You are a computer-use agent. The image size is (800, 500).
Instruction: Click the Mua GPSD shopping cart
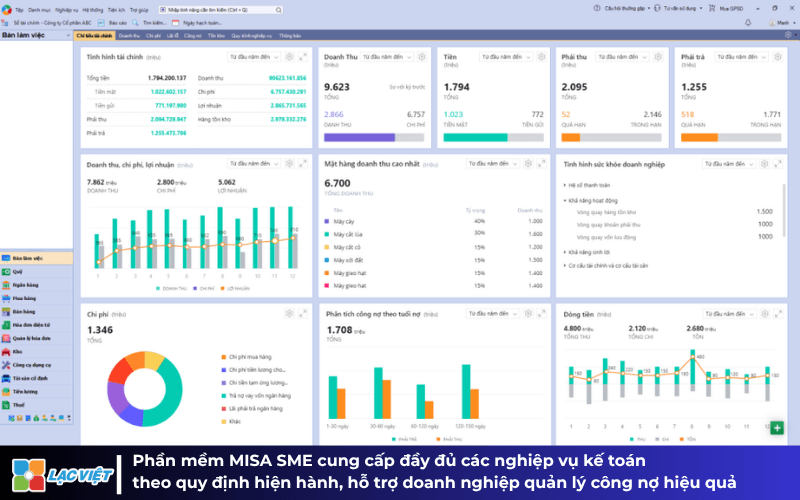726,9
